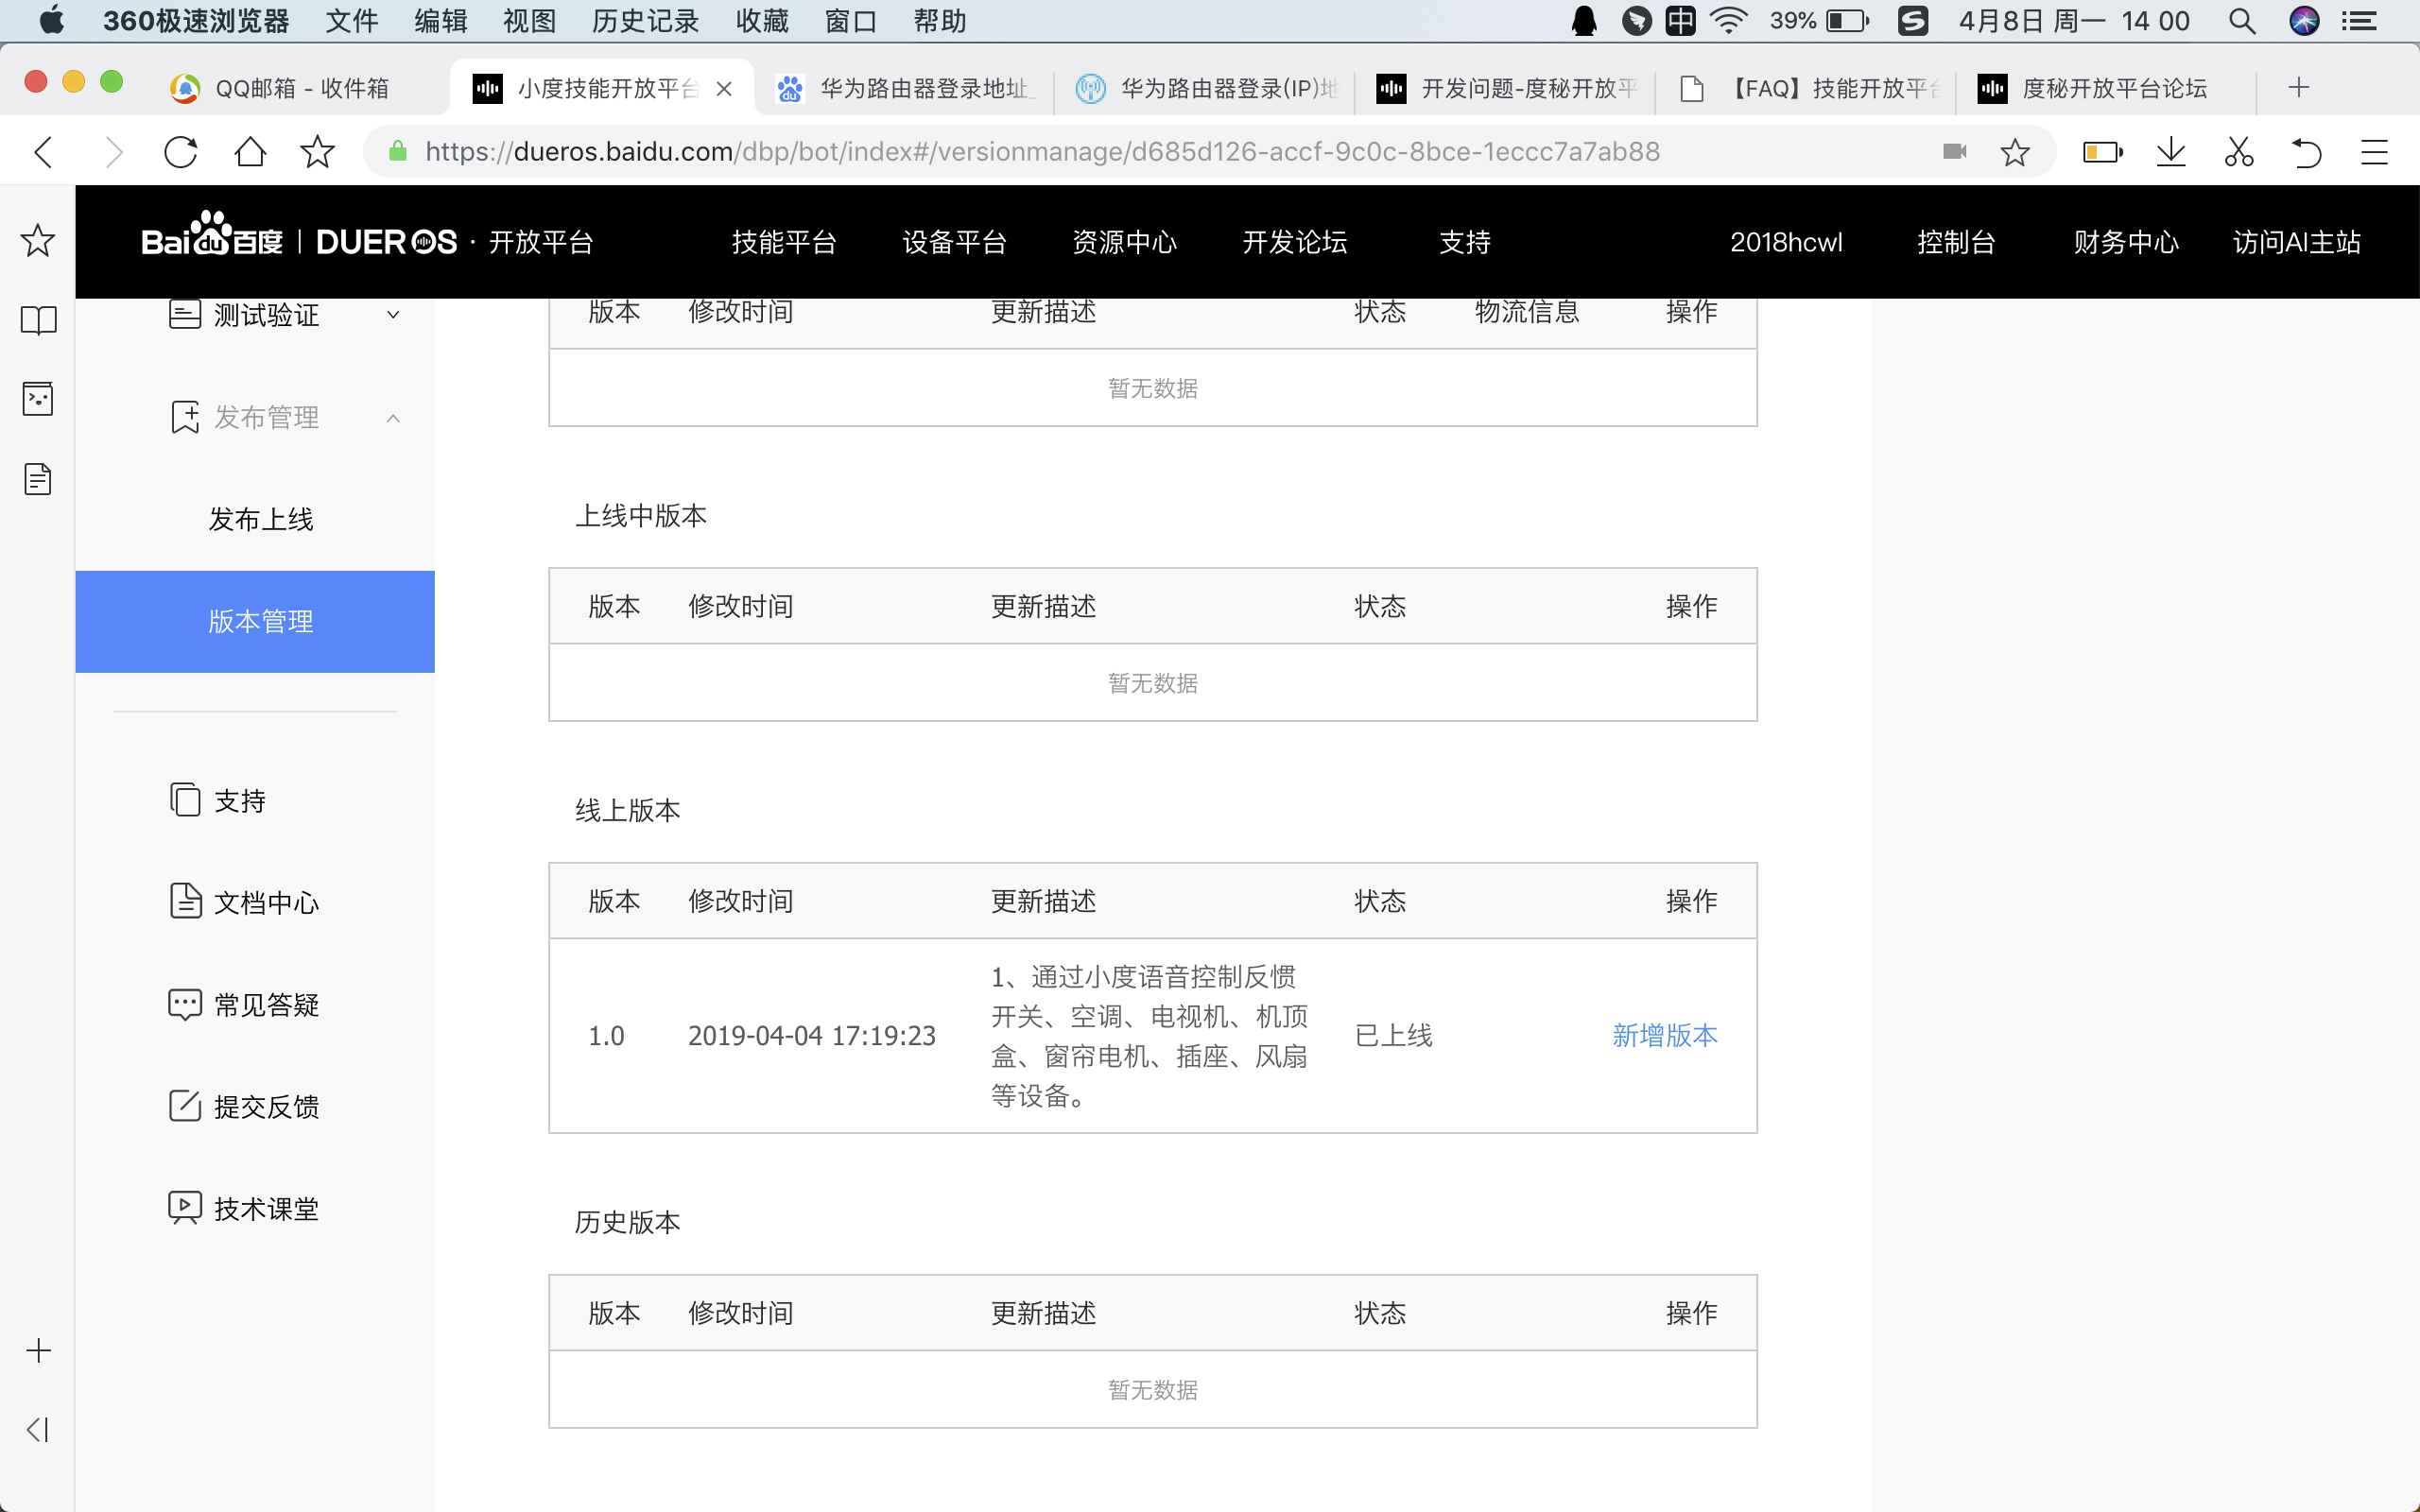Click the Siri icon in menu bar
The image size is (2420, 1512).
(2304, 21)
